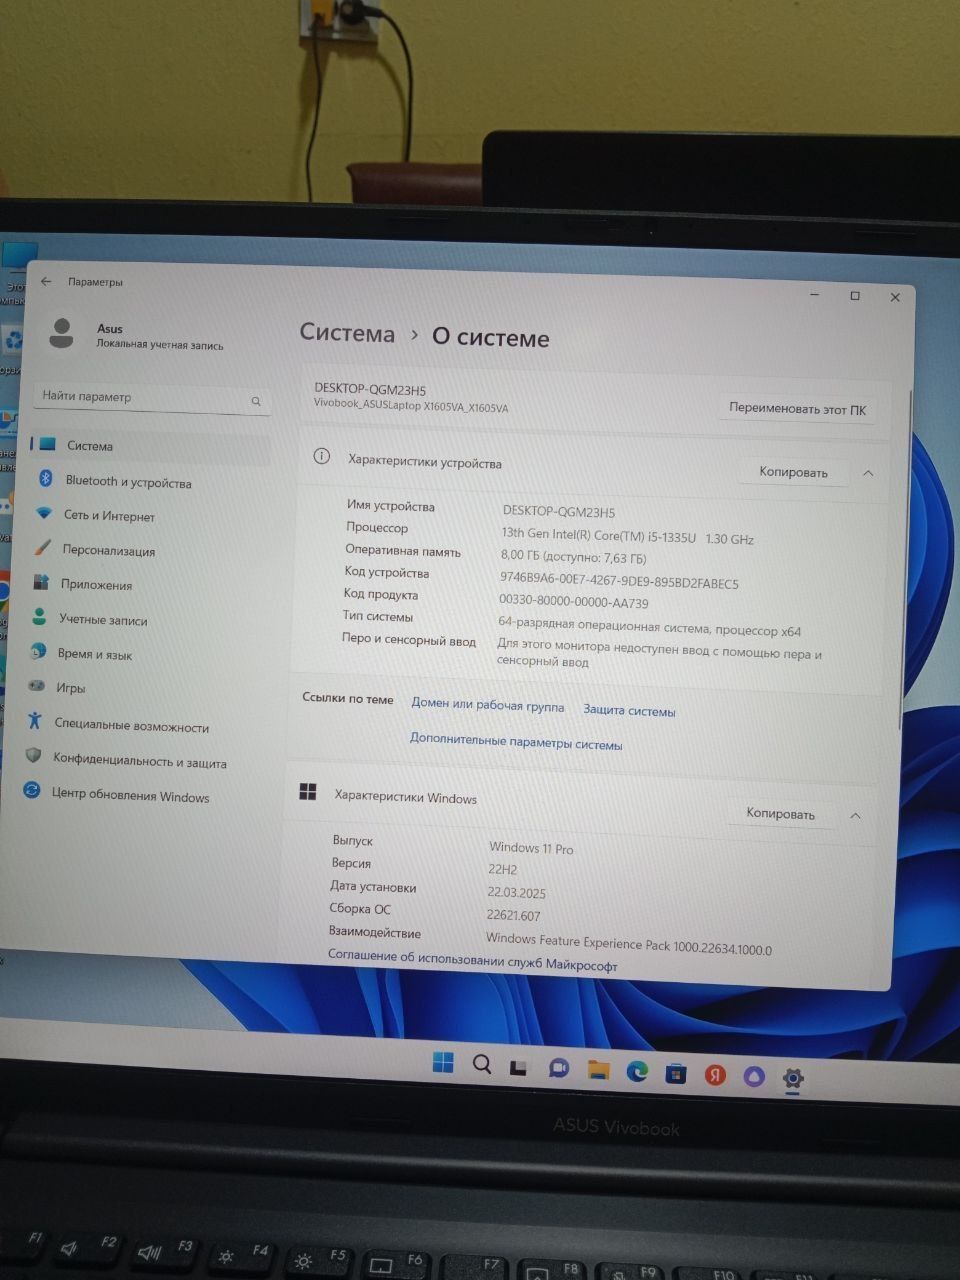Click Windows 11 Pro edition value
This screenshot has width=960, height=1280.
(x=531, y=848)
